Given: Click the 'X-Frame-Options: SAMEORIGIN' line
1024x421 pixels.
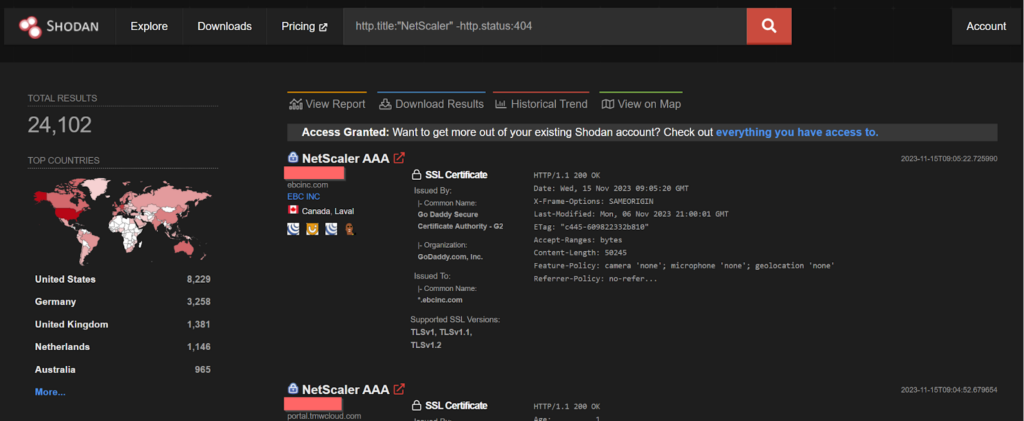Looking at the screenshot, I should click(593, 201).
